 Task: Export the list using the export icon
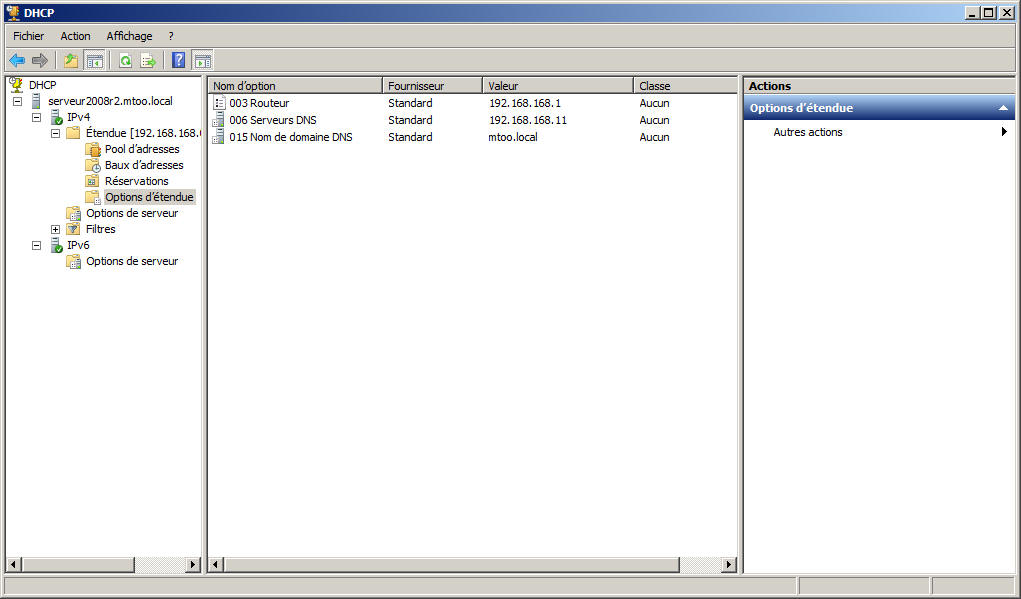coord(148,61)
